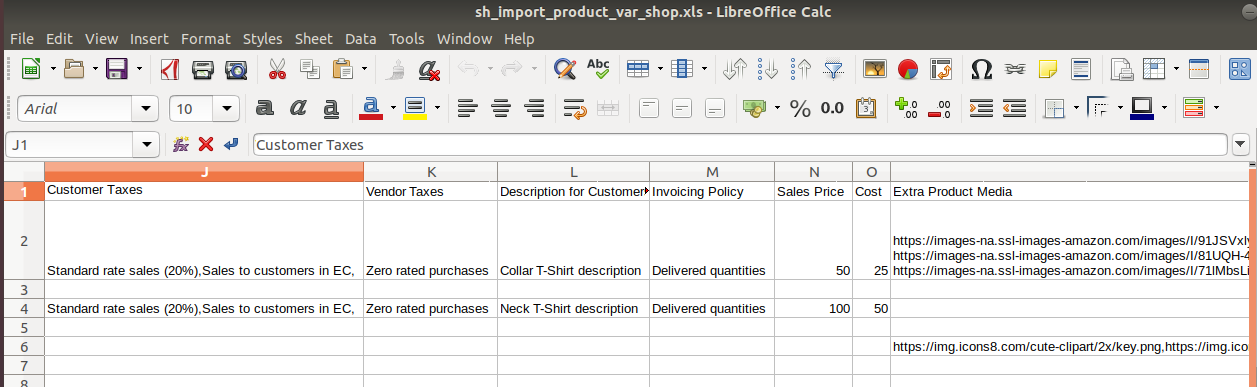The image size is (1257, 387).
Task: Open the Data menu
Action: [x=360, y=39]
